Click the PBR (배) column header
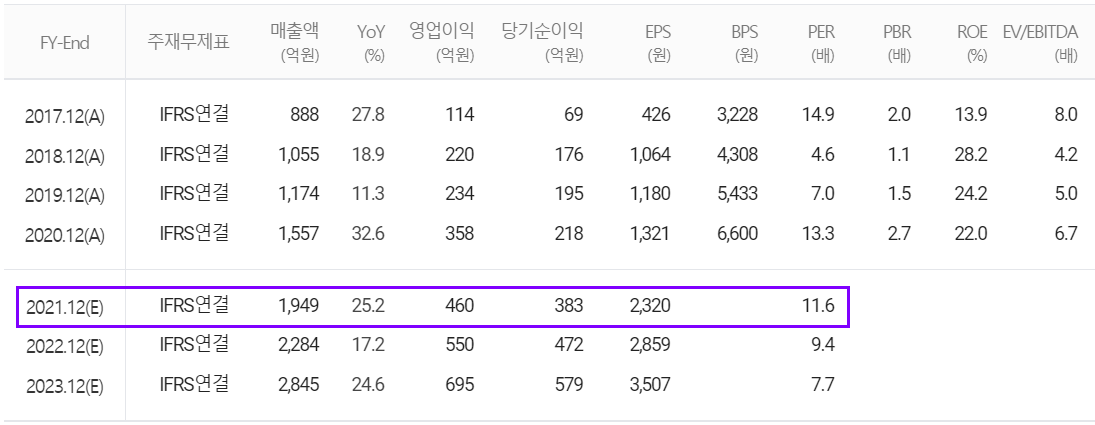Viewport: 1095px width, 425px height. click(897, 43)
